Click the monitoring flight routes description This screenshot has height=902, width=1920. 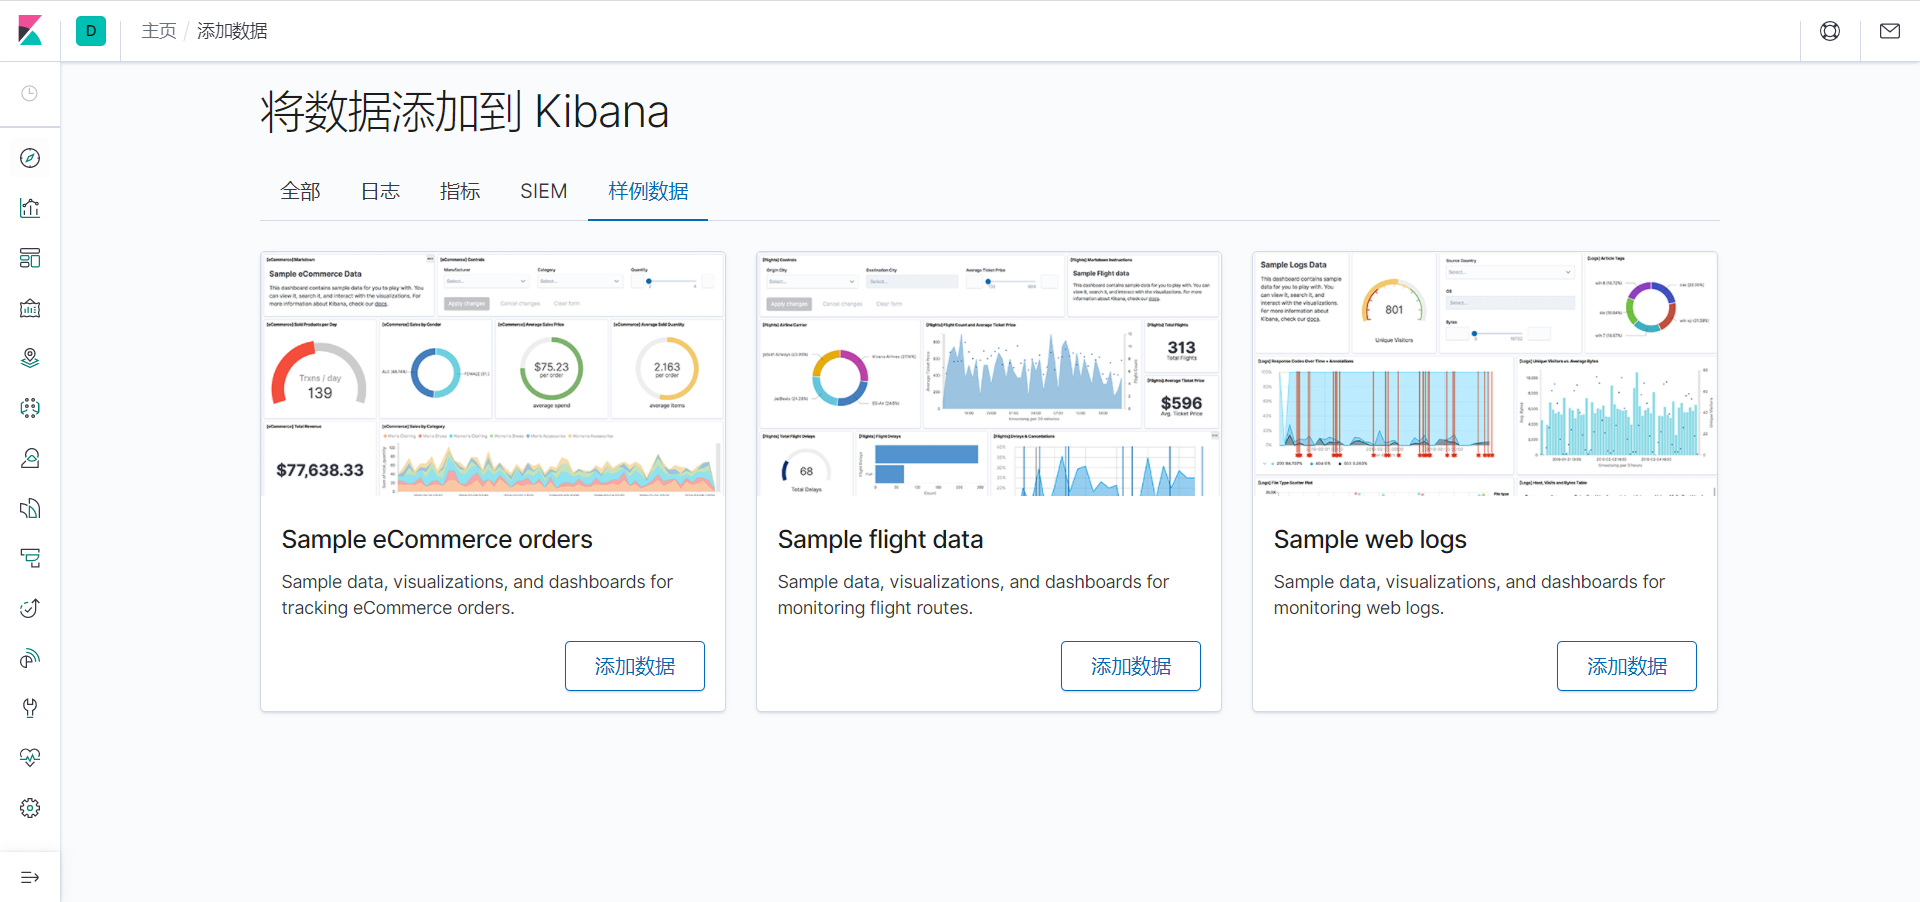pyautogui.click(x=973, y=595)
